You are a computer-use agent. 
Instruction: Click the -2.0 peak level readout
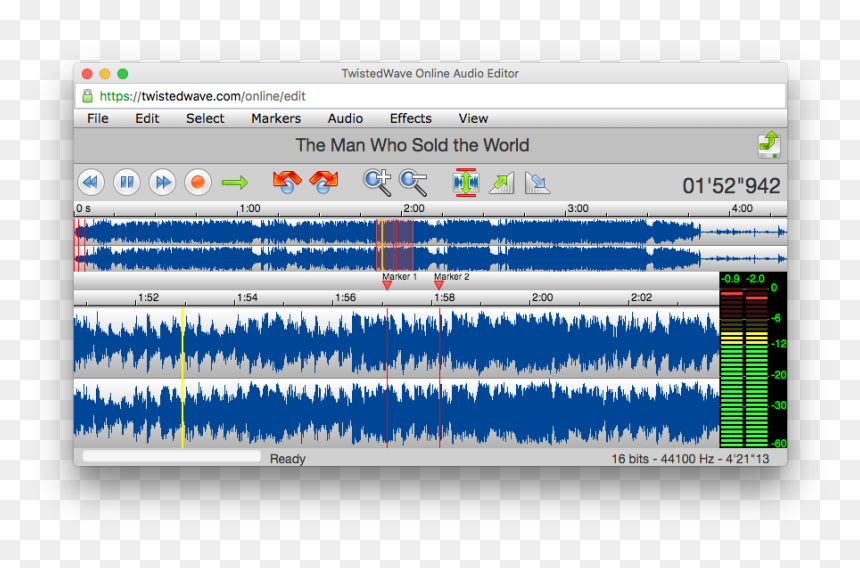click(755, 279)
